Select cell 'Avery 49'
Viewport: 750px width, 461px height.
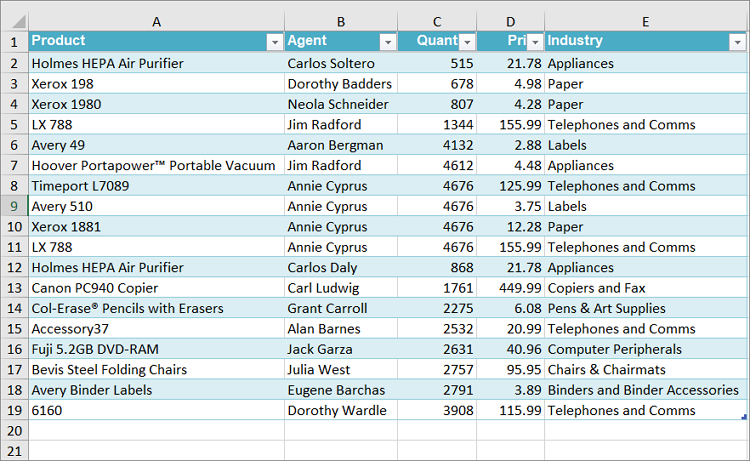coord(156,145)
